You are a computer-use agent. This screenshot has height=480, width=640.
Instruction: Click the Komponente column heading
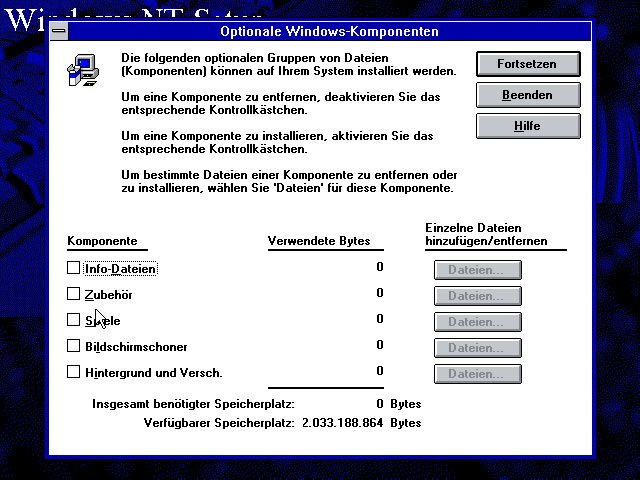(102, 241)
